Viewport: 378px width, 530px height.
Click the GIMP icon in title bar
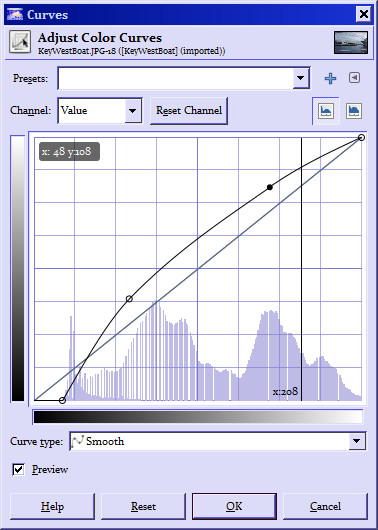coord(15,15)
